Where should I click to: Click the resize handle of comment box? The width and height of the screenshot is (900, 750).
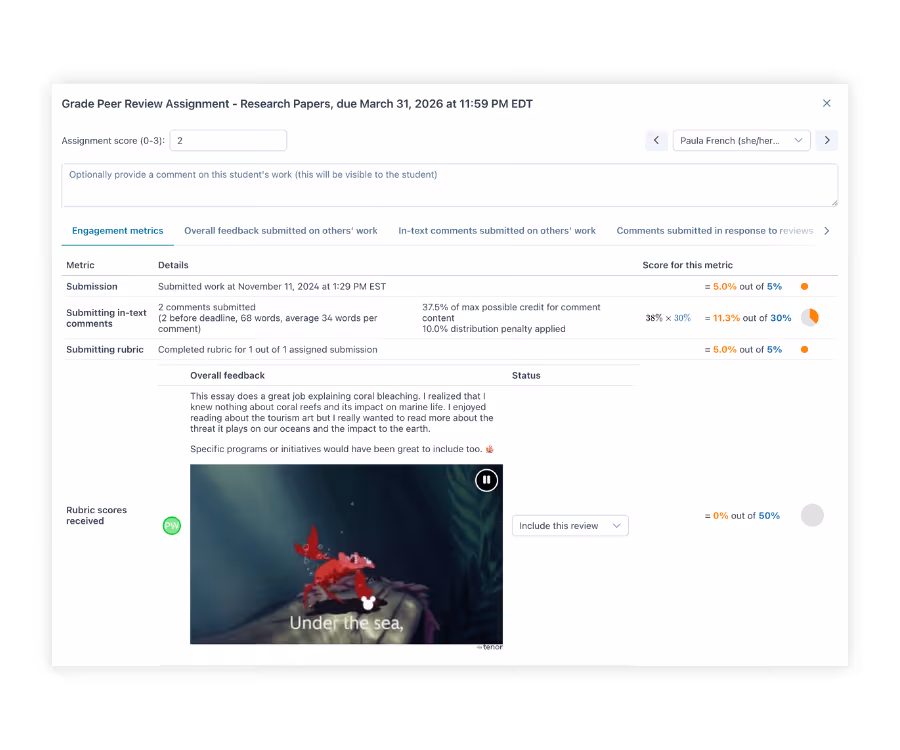coord(834,203)
